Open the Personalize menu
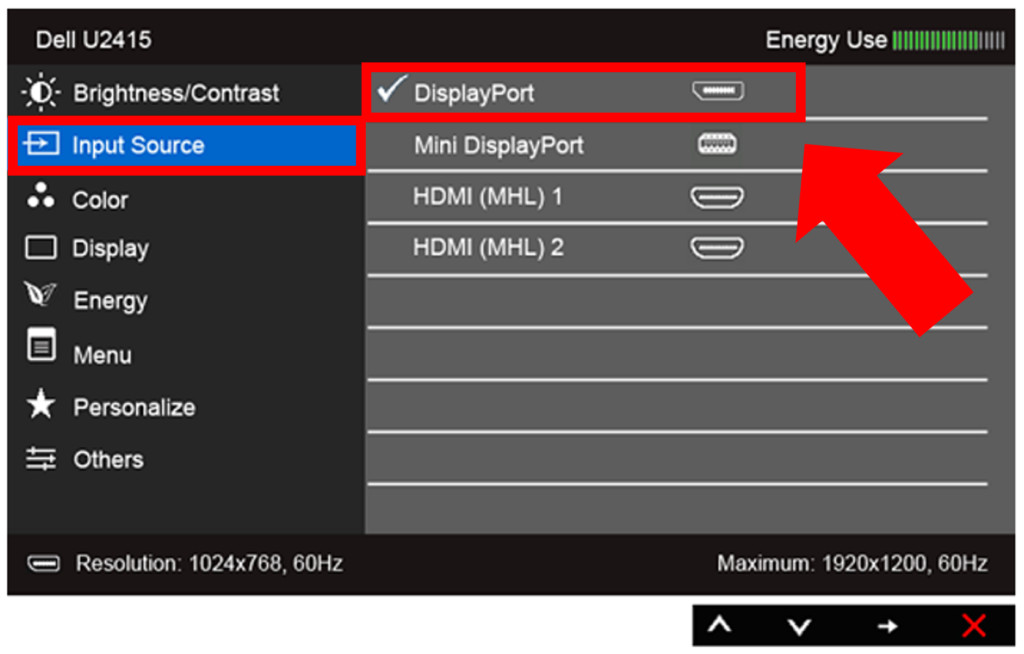The image size is (1024, 654). 186,406
